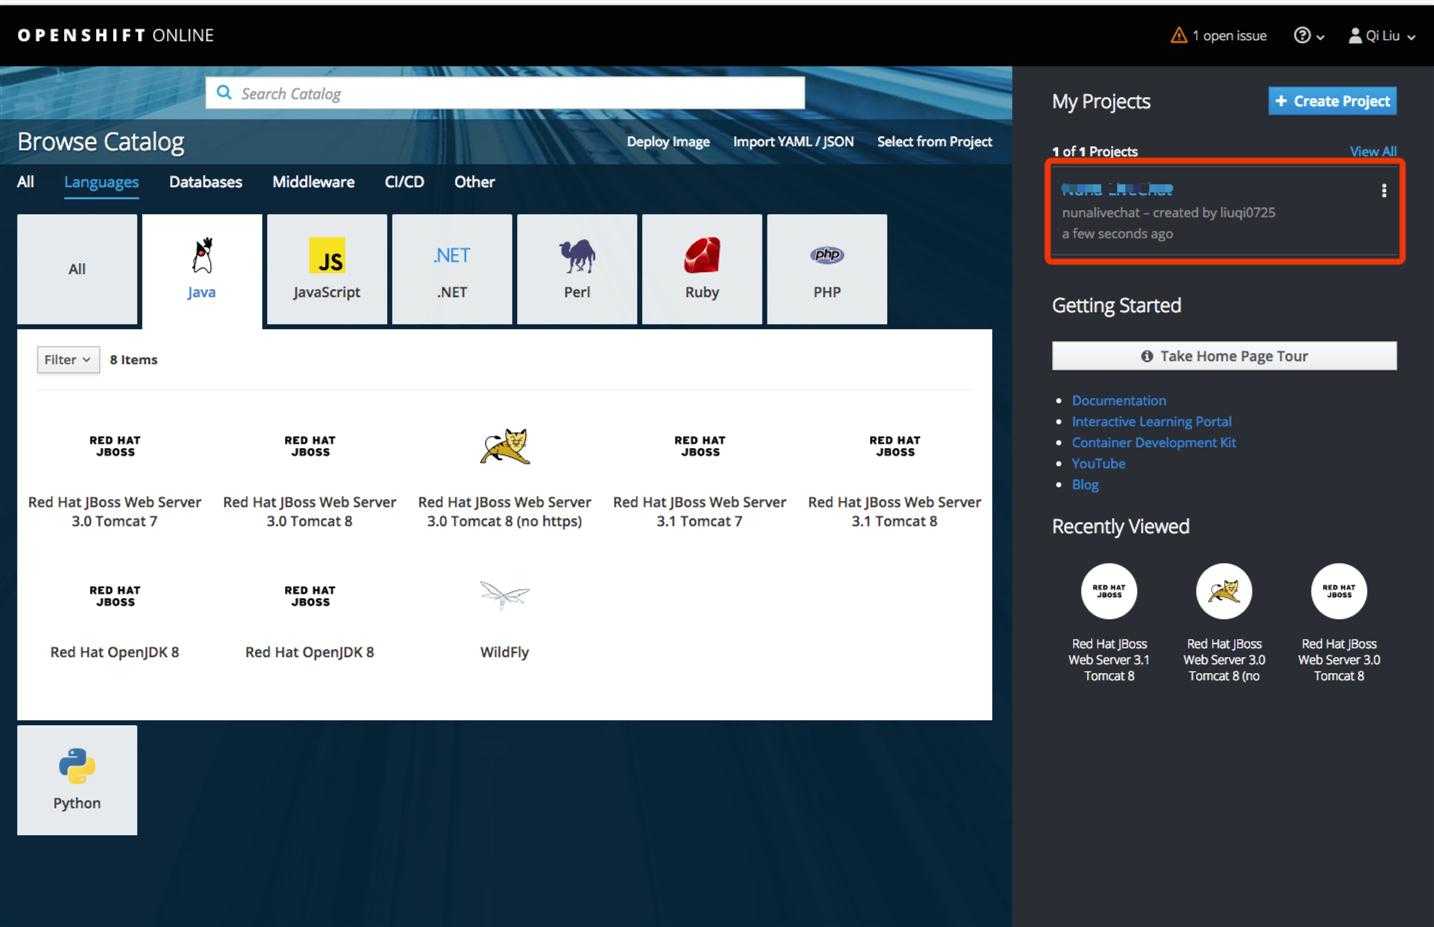Screen dimensions: 1434x927
Task: Select the Java language tile
Action: pyautogui.click(x=202, y=269)
